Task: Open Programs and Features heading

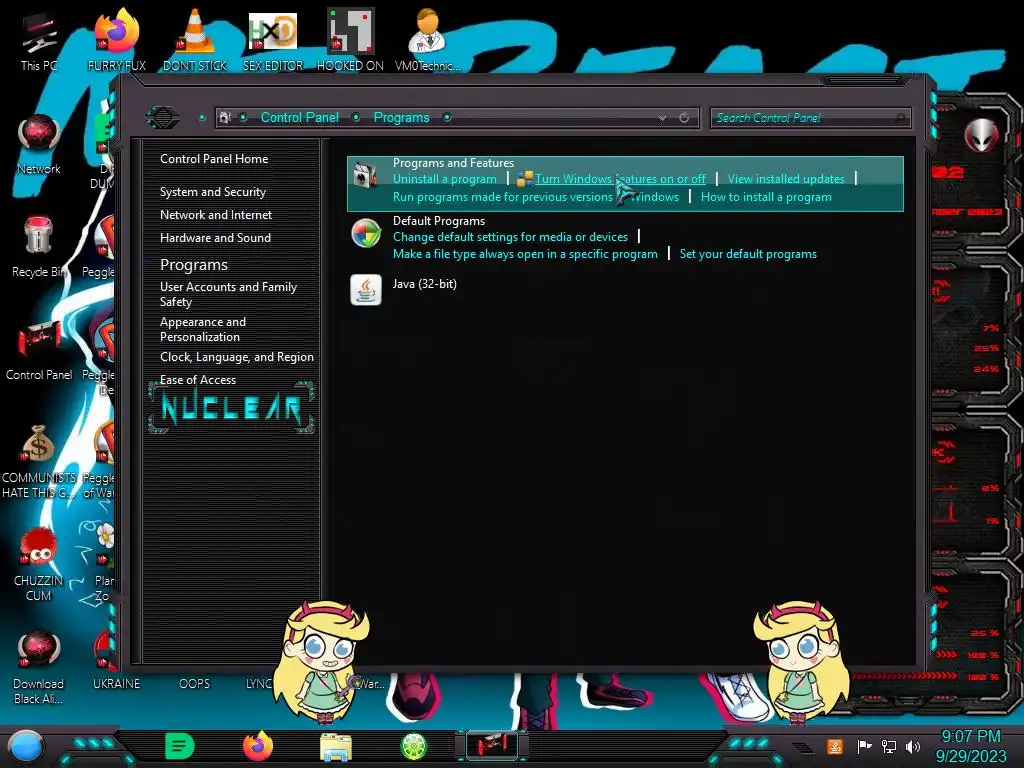Action: [453, 163]
